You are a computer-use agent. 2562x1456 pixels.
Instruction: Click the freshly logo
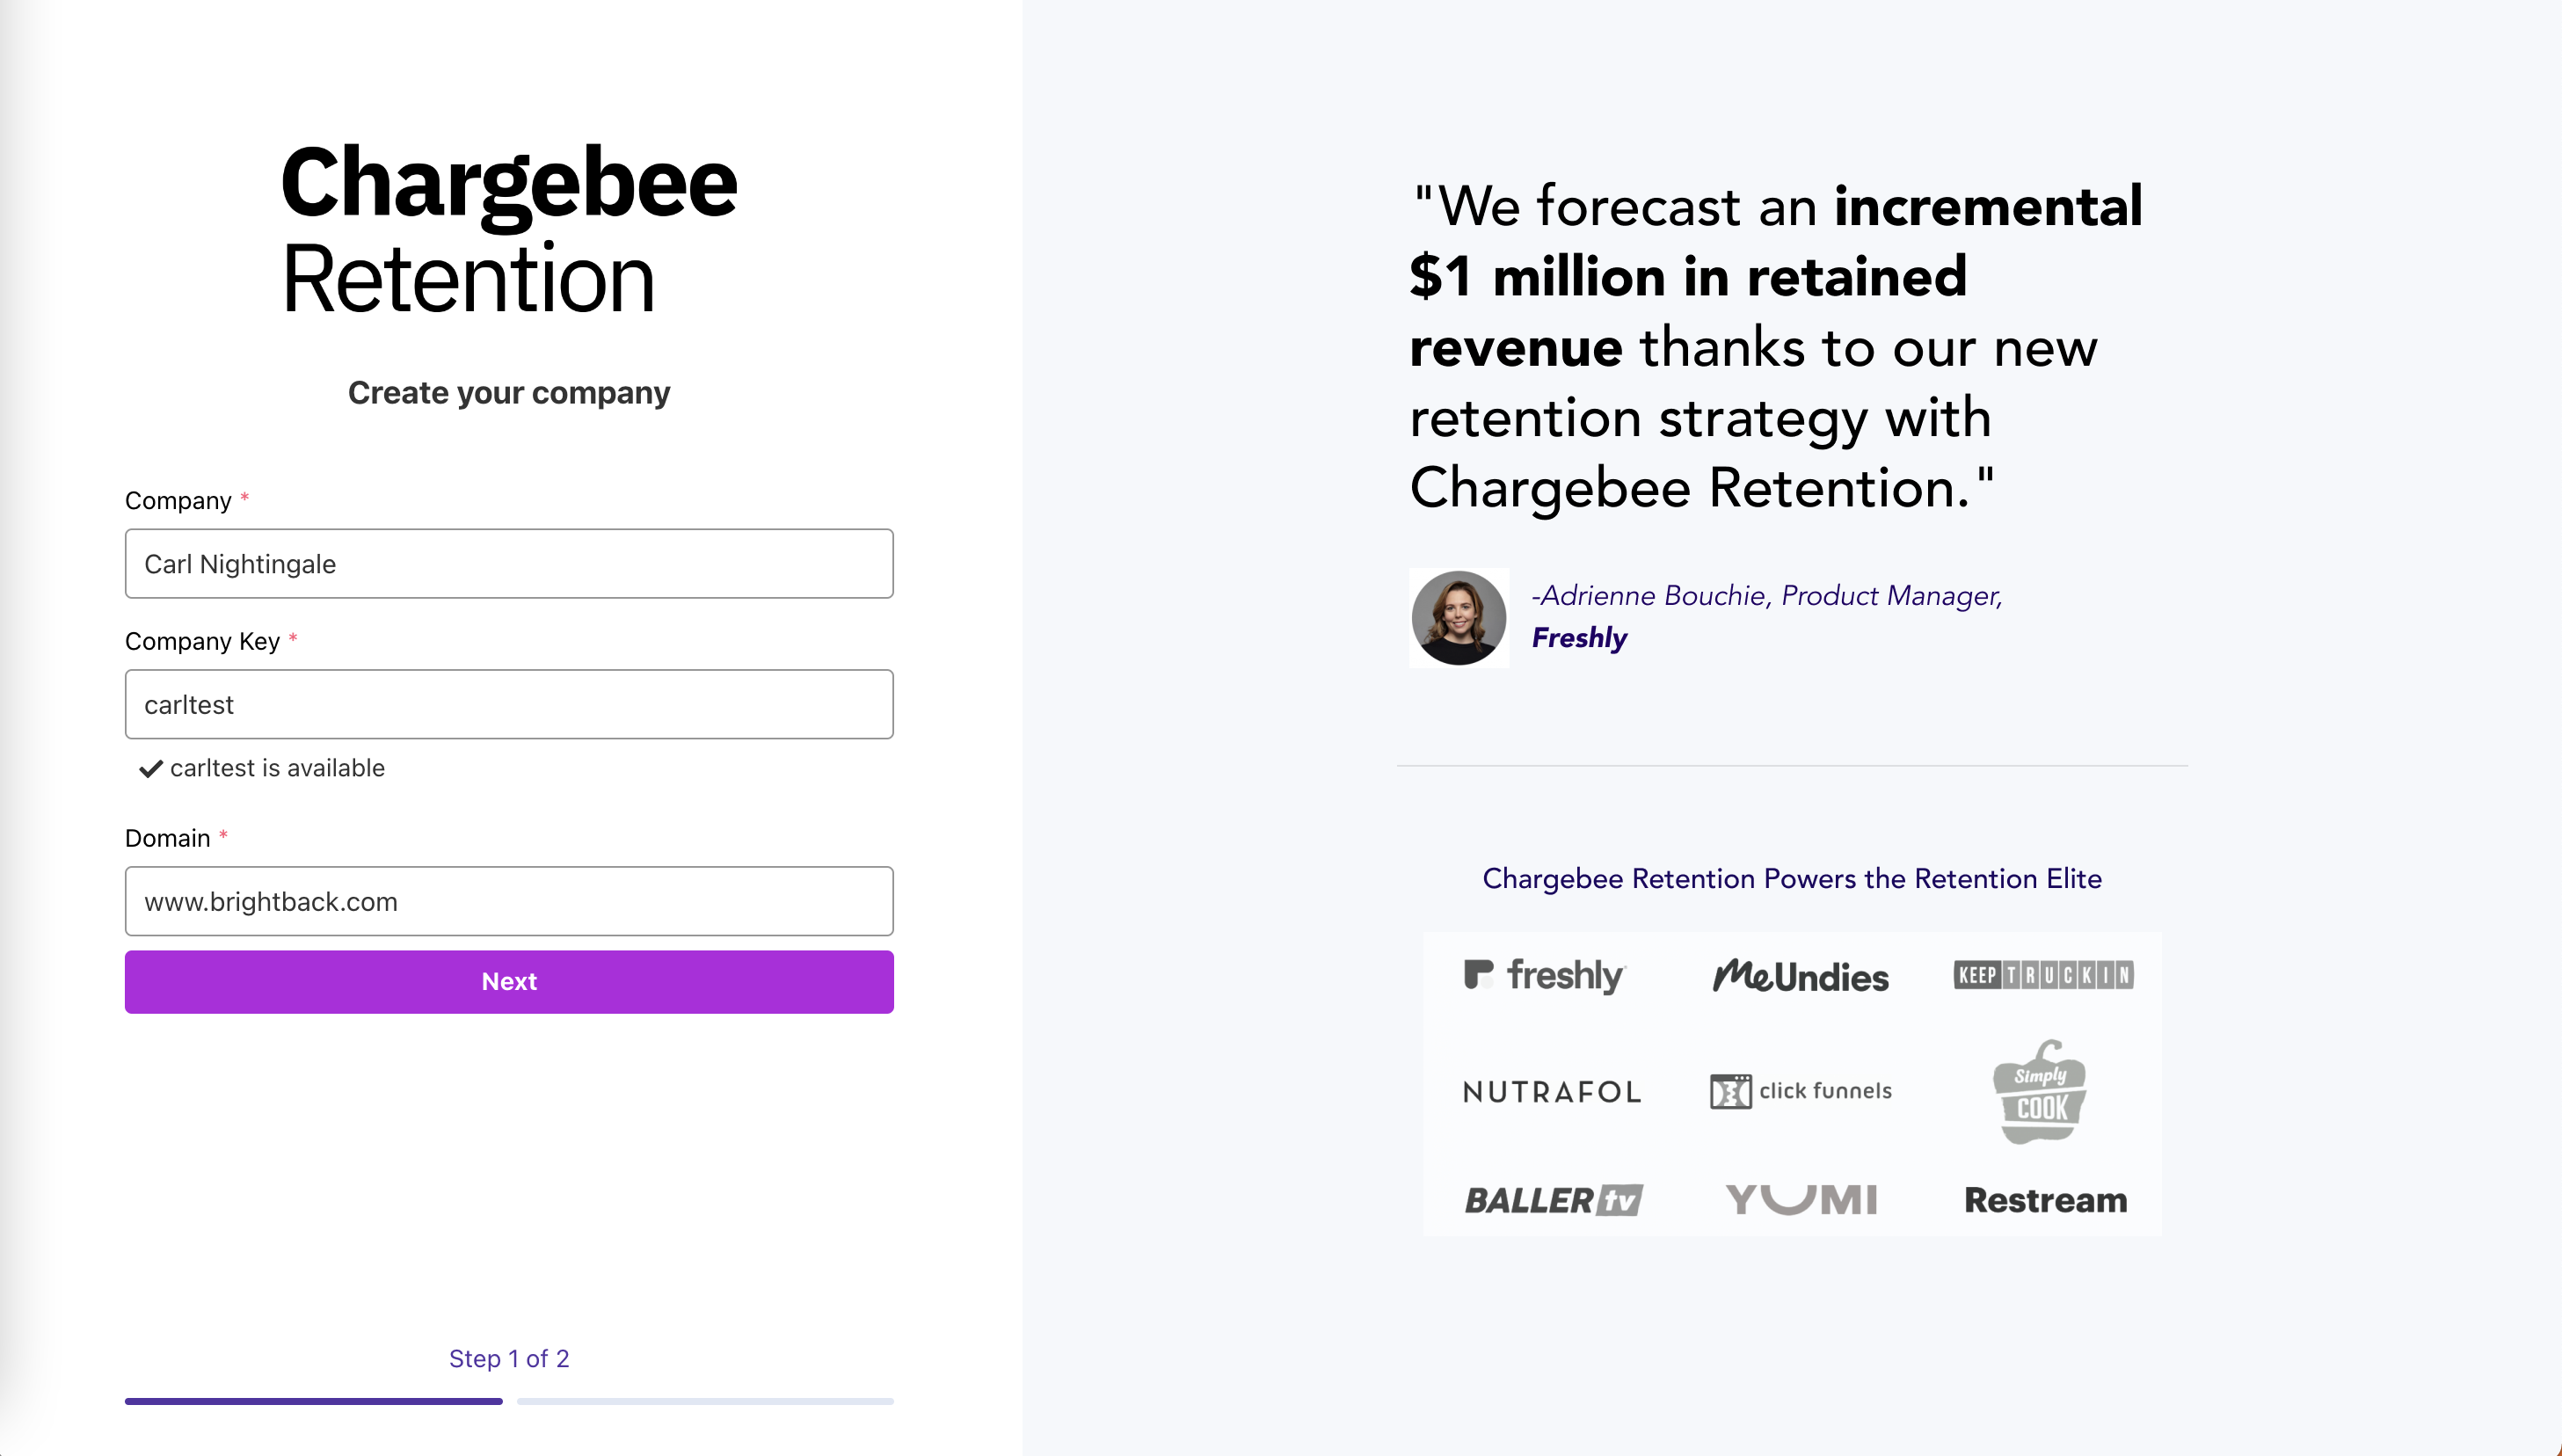(1545, 975)
